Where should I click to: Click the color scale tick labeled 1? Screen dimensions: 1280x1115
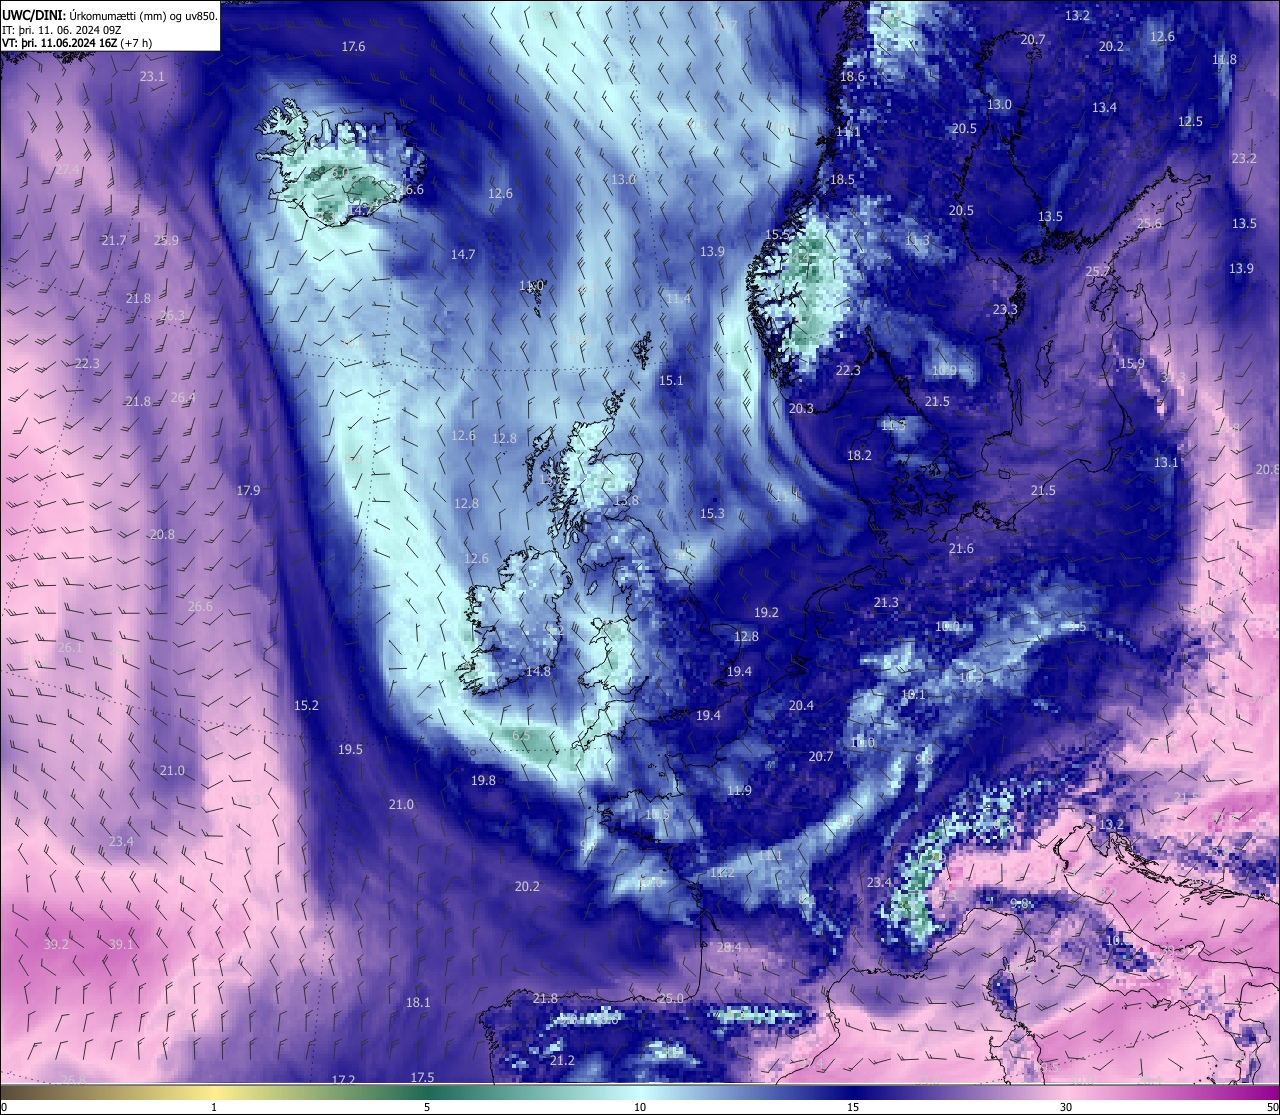pyautogui.click(x=214, y=1107)
